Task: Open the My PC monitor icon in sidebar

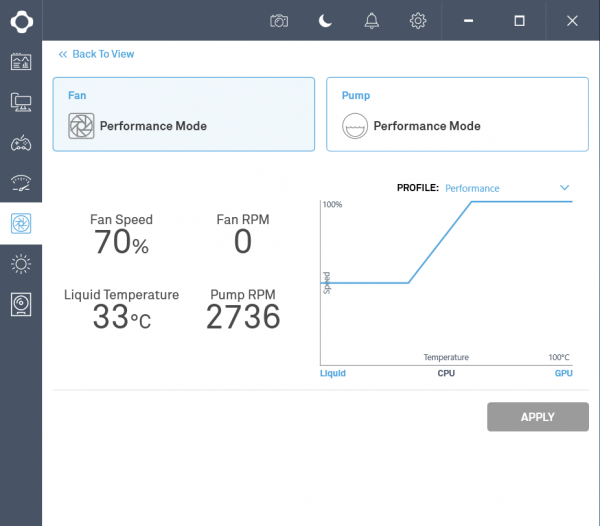Action: [21, 102]
